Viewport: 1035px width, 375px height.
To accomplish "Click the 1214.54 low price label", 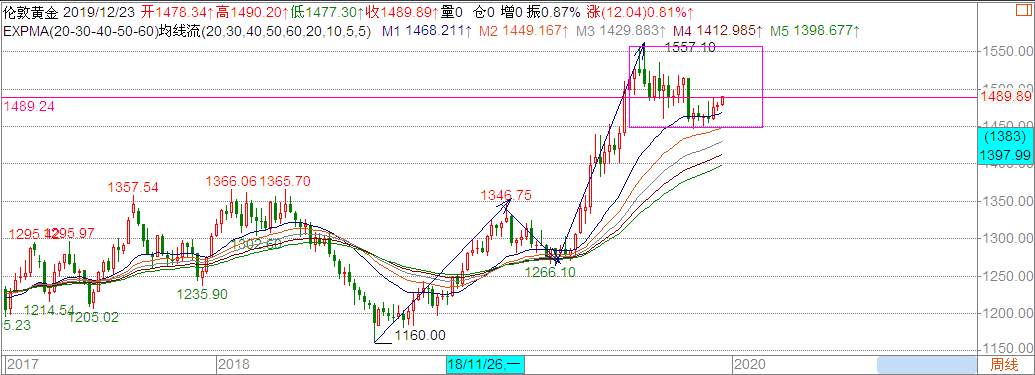I will pos(50,309).
